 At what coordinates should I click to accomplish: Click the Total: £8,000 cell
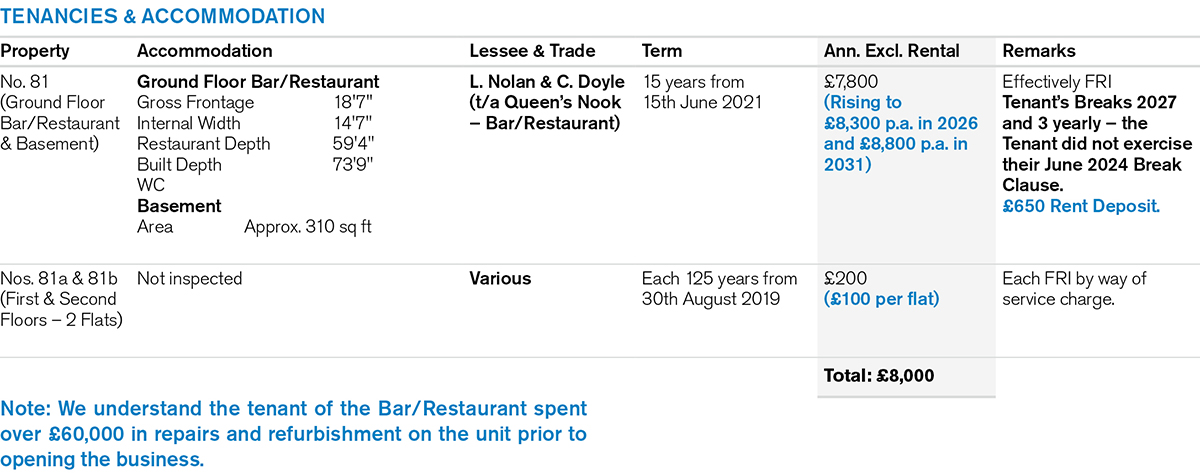pyautogui.click(x=879, y=376)
